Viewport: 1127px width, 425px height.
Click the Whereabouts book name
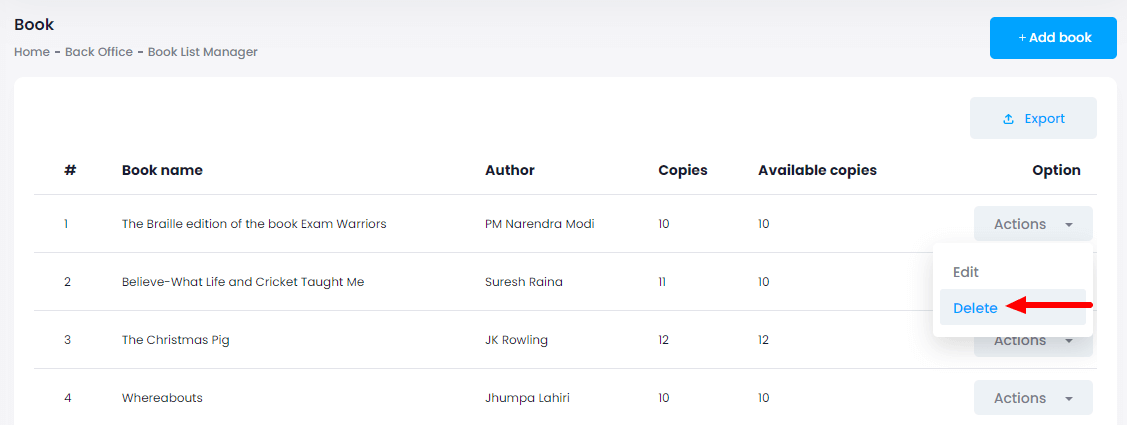[x=162, y=398]
